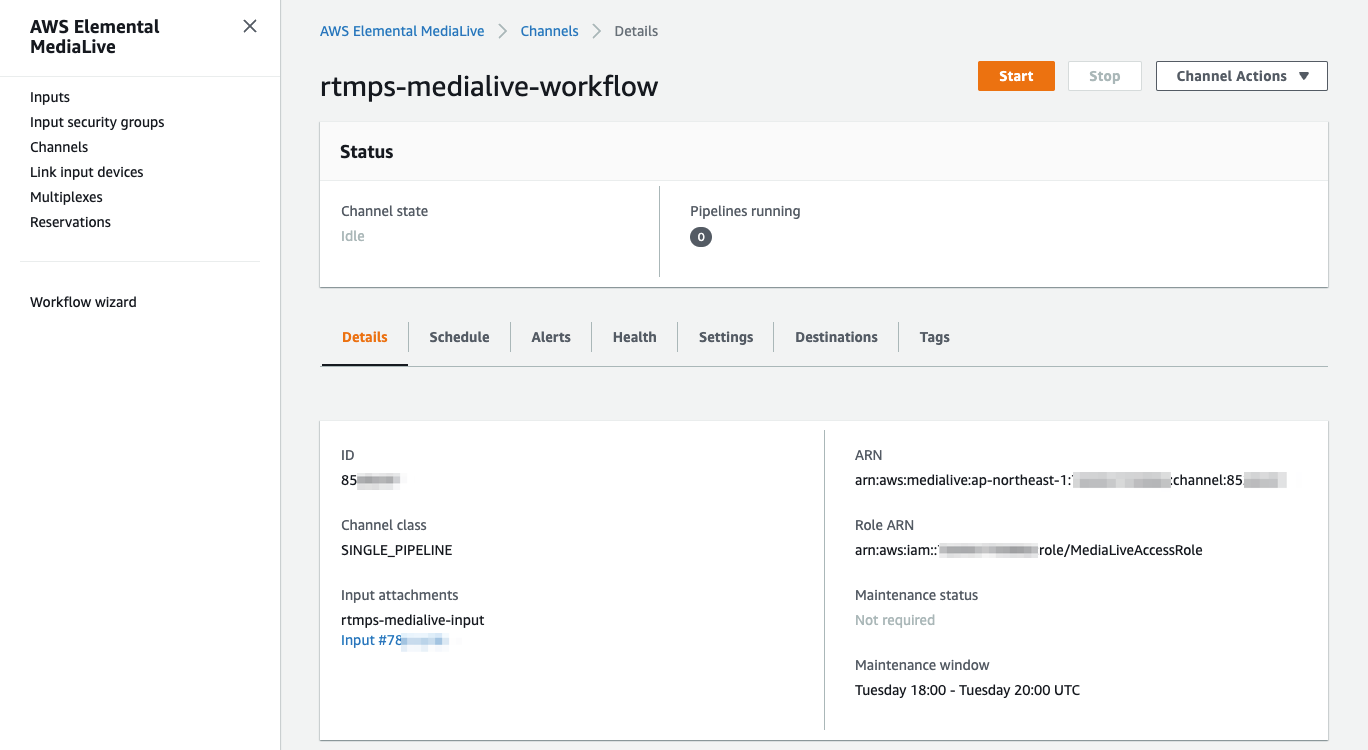Open the Destinations tab
This screenshot has height=750, width=1368.
[836, 337]
